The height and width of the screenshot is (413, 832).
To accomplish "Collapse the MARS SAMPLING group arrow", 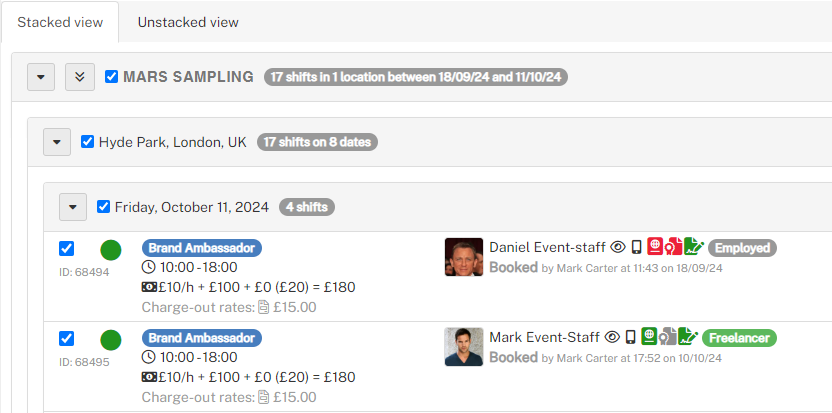I will pyautogui.click(x=41, y=77).
